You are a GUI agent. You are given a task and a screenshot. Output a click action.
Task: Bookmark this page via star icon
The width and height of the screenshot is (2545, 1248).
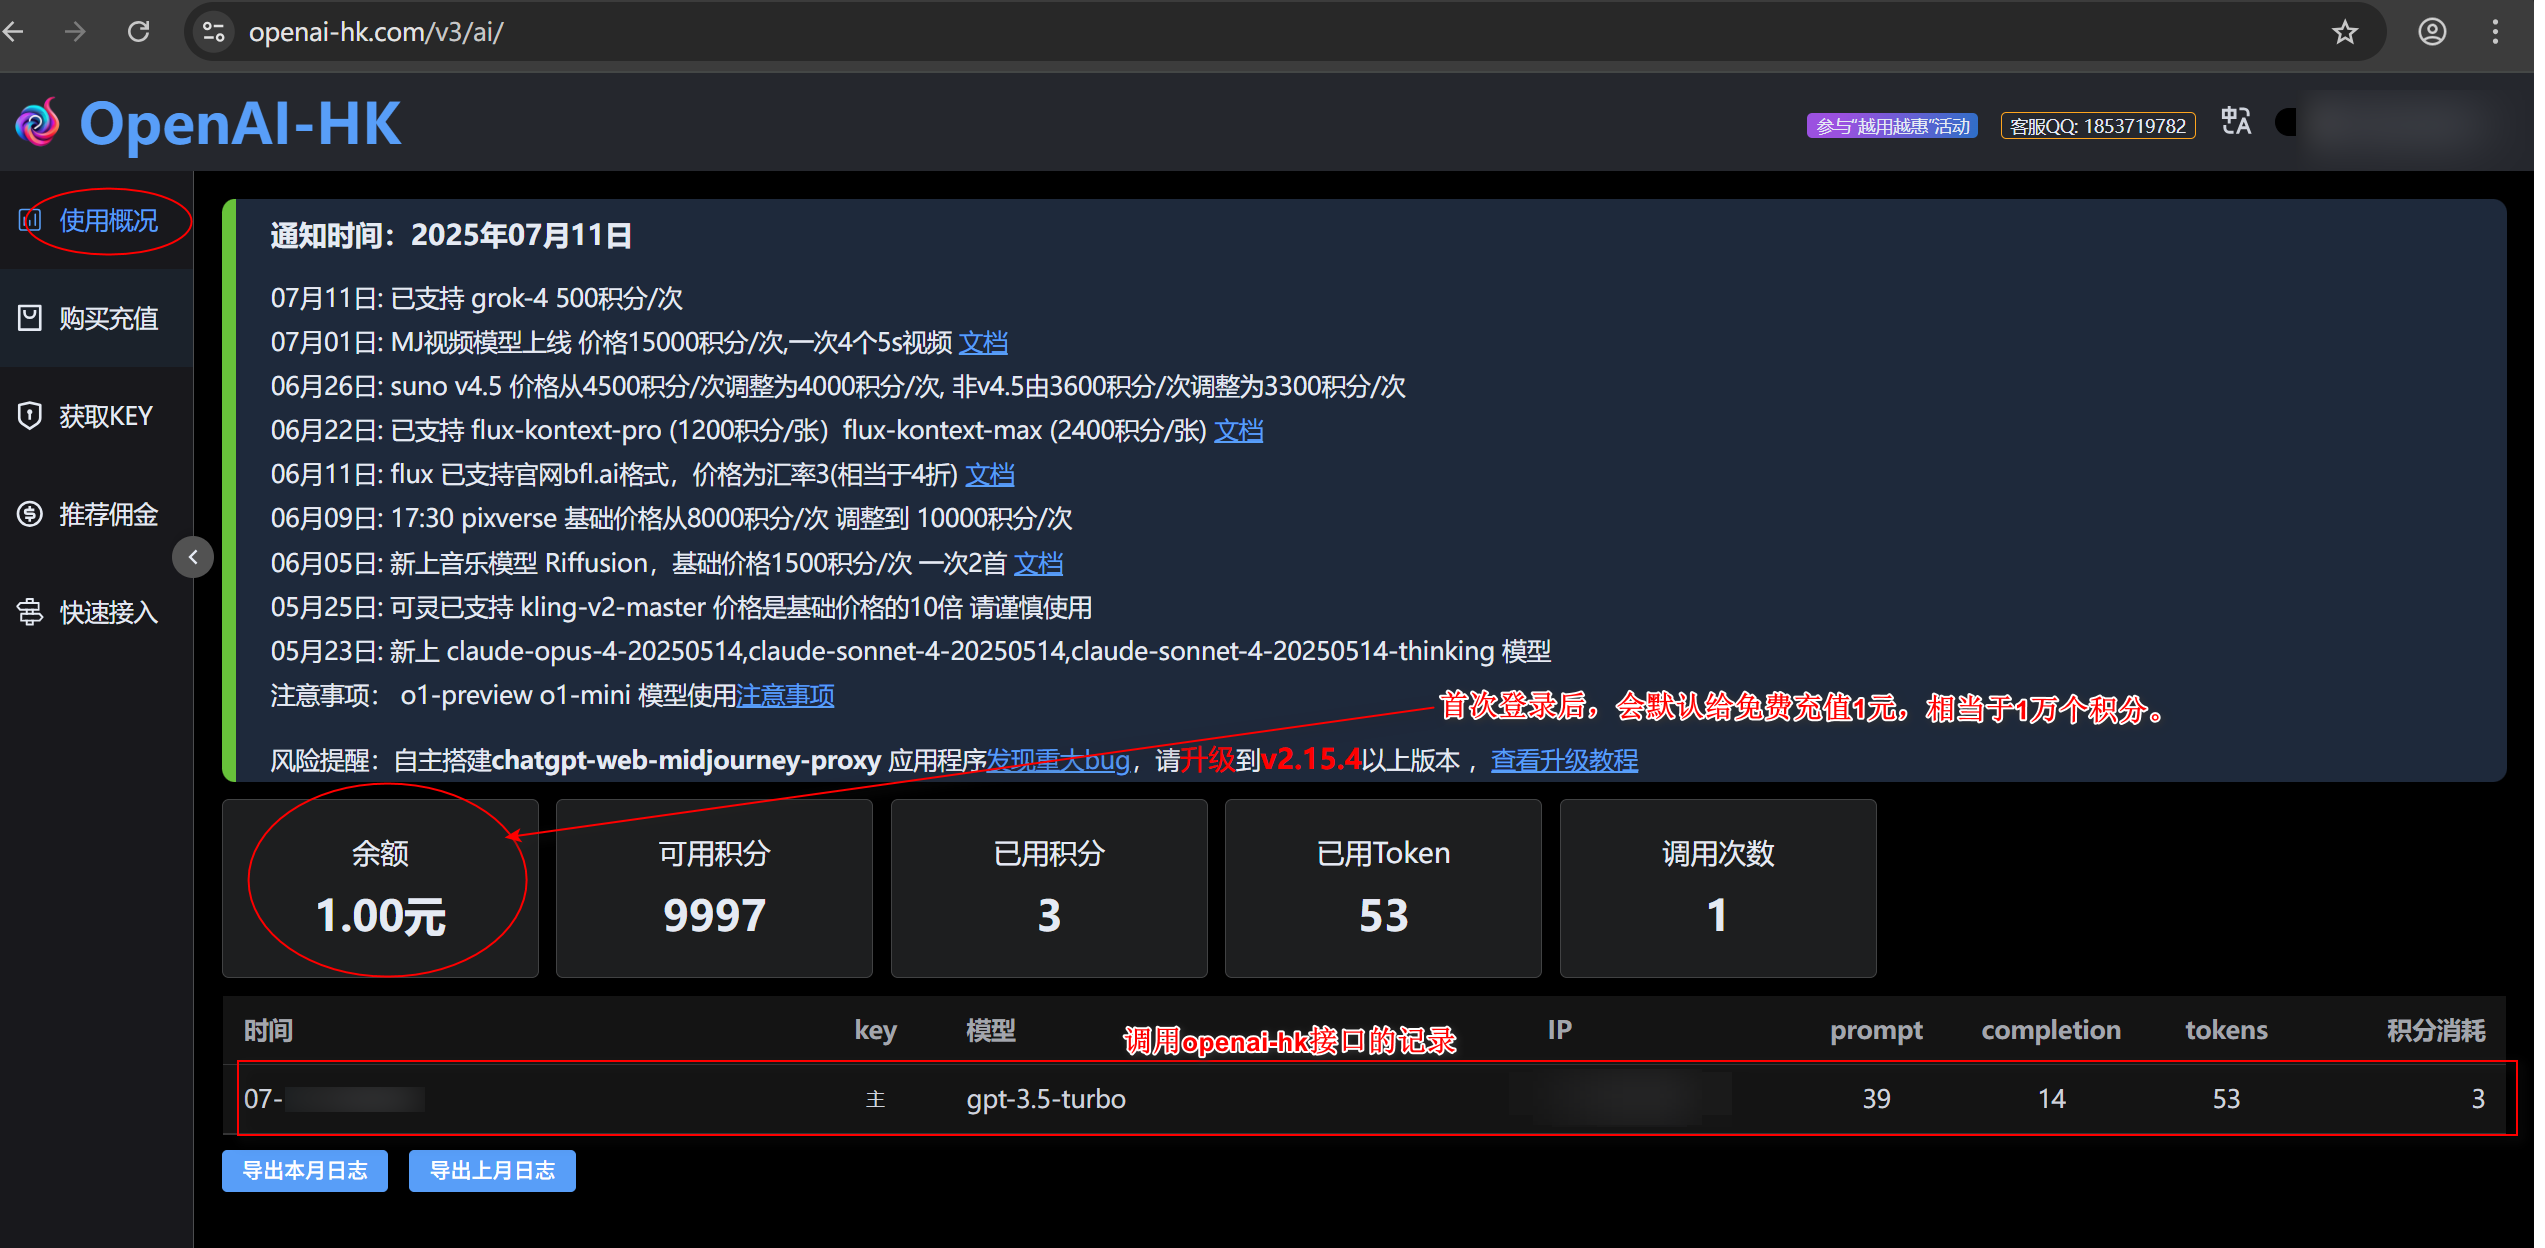[x=2343, y=31]
